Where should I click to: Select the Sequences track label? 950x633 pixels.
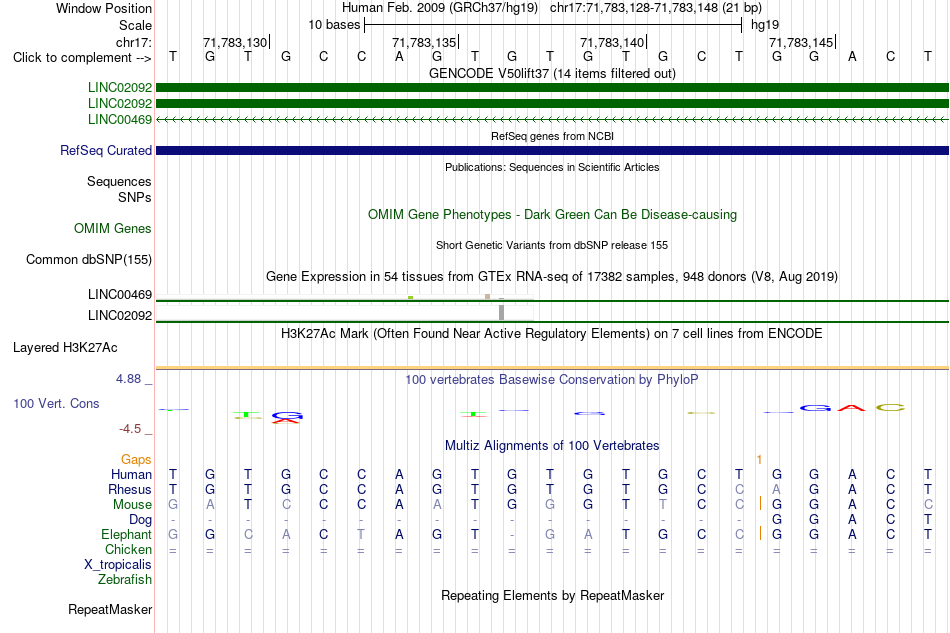[119, 181]
